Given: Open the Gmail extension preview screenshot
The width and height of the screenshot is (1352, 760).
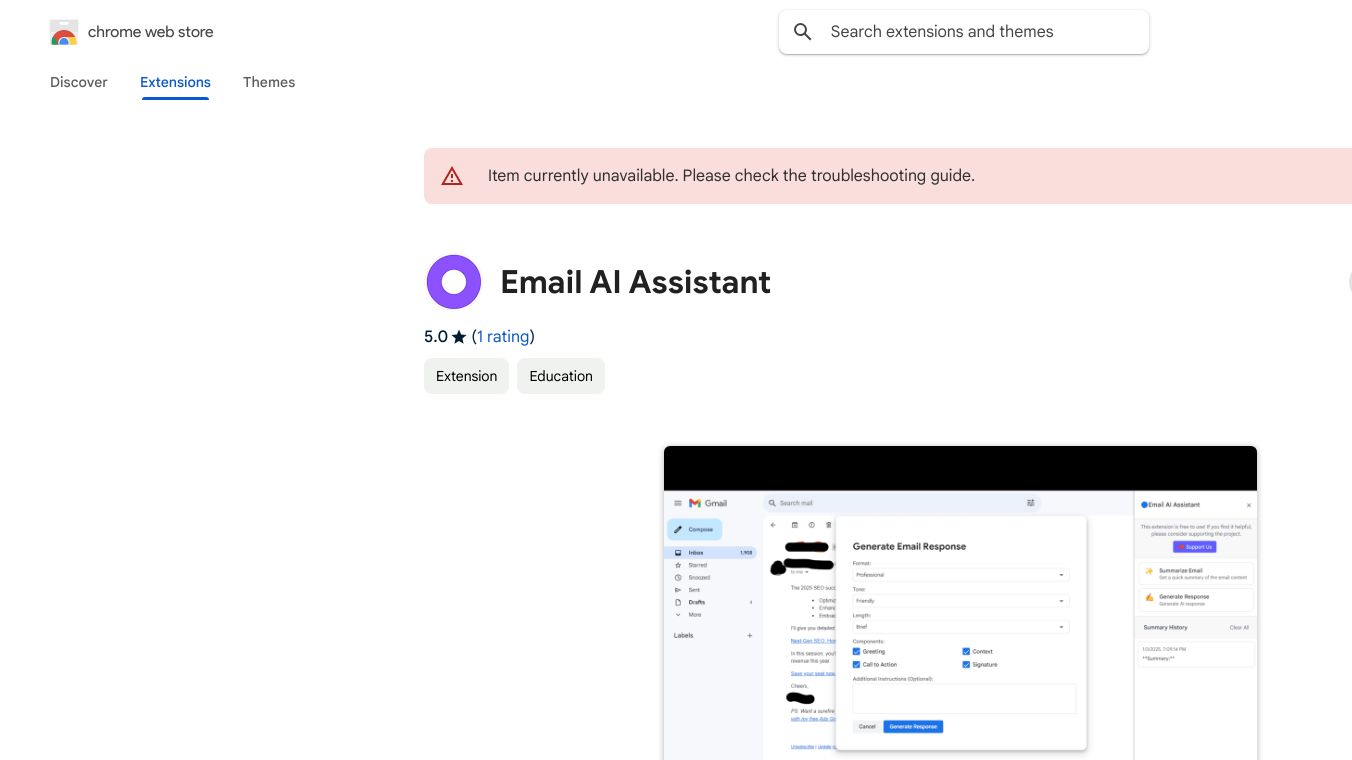Looking at the screenshot, I should 960,603.
